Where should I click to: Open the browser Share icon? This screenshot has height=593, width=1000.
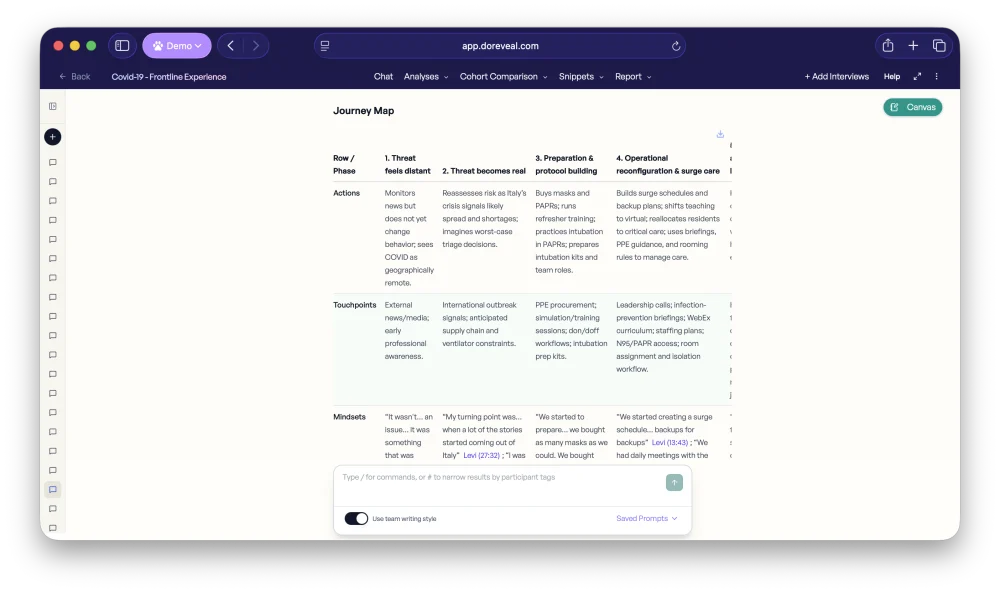click(x=888, y=45)
